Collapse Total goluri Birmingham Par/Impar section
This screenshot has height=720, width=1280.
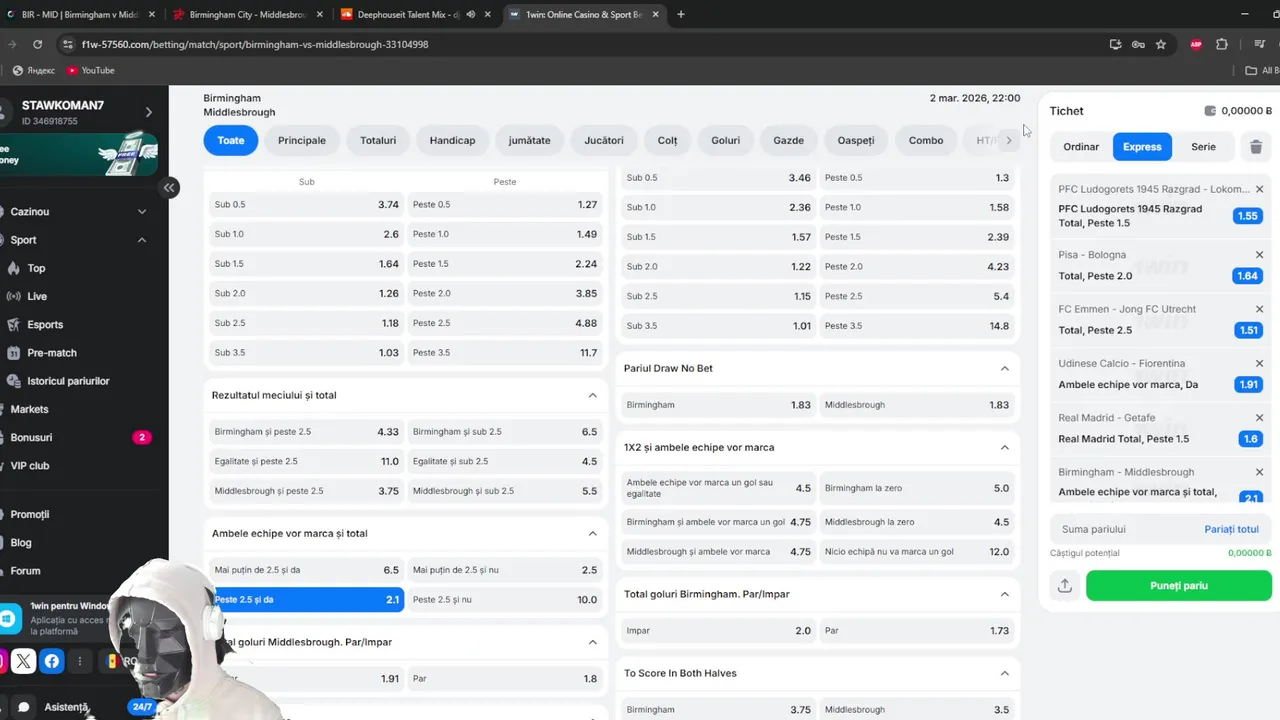(1004, 594)
